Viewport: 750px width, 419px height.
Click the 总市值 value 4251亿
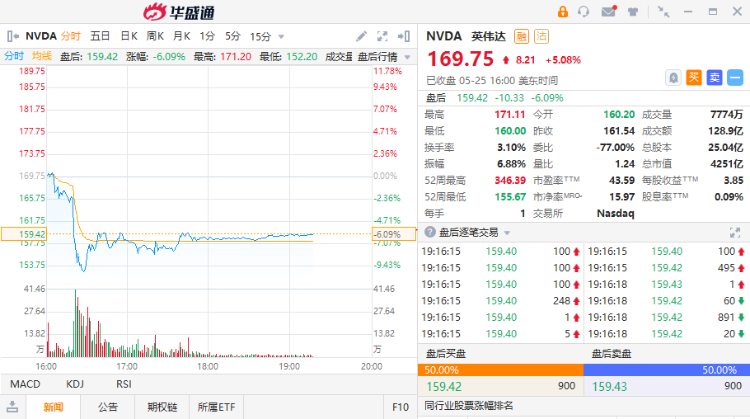[726, 164]
